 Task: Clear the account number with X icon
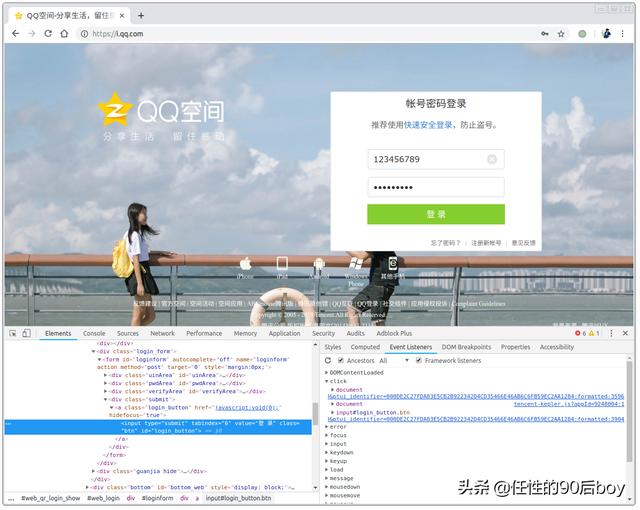tap(492, 159)
